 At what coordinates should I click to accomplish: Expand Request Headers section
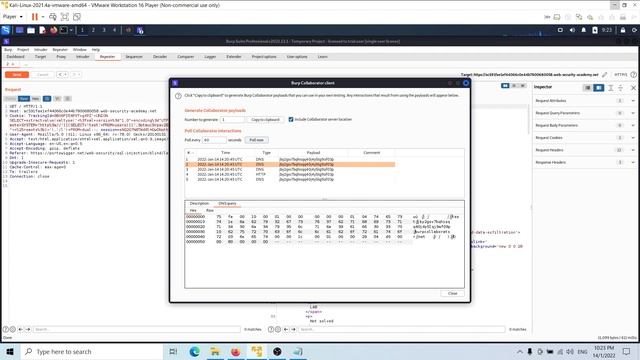click(x=633, y=150)
